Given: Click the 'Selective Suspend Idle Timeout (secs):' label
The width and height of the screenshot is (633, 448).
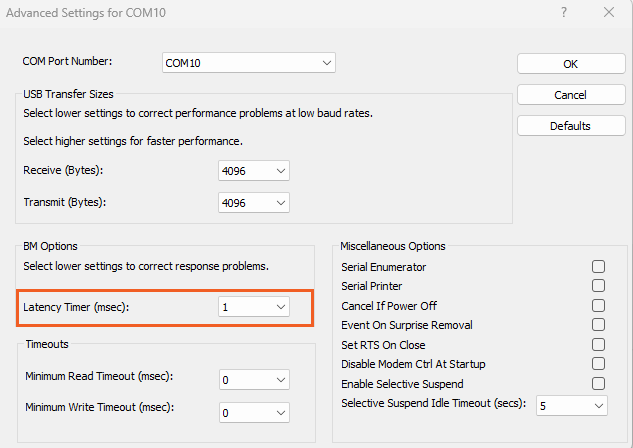Looking at the screenshot, I should pos(433,403).
